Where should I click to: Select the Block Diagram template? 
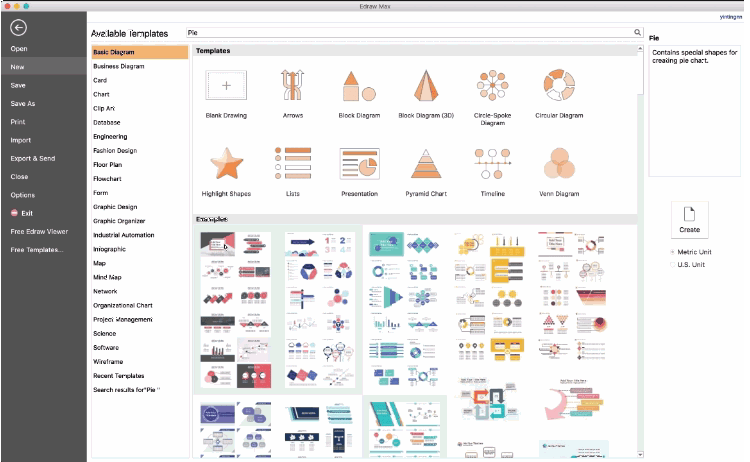(359, 86)
